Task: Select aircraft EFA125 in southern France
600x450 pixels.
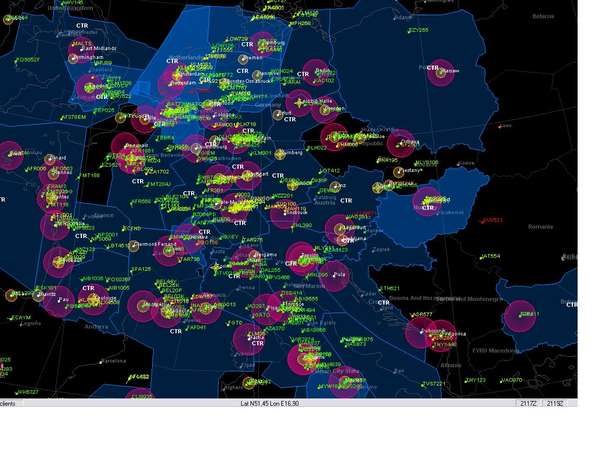Action: click(141, 269)
